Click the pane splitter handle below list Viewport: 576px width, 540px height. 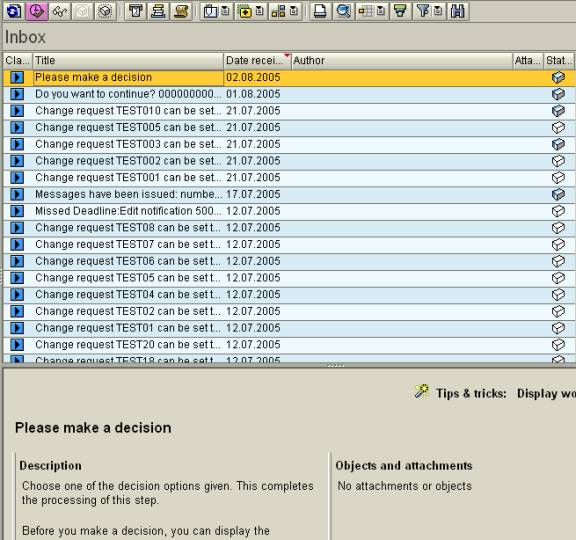click(335, 366)
